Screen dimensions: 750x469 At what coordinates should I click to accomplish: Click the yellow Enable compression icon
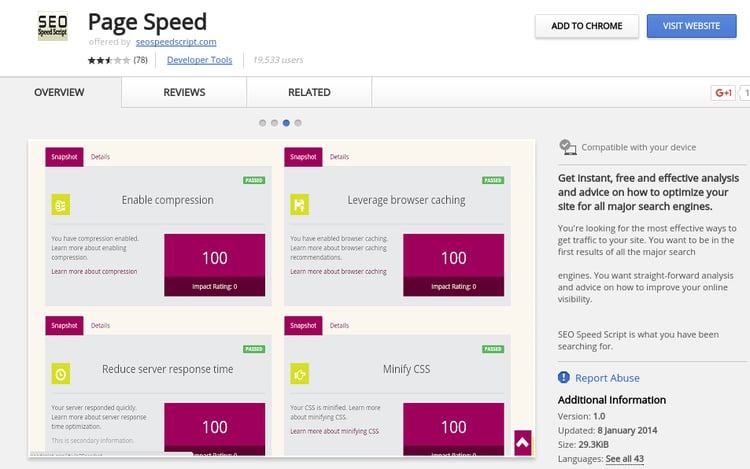(x=61, y=205)
